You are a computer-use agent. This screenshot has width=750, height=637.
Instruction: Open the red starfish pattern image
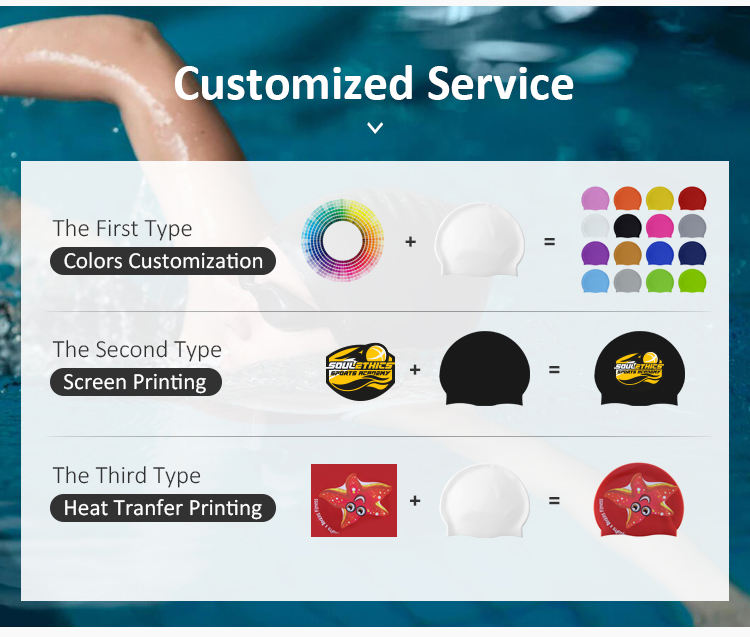click(x=354, y=500)
